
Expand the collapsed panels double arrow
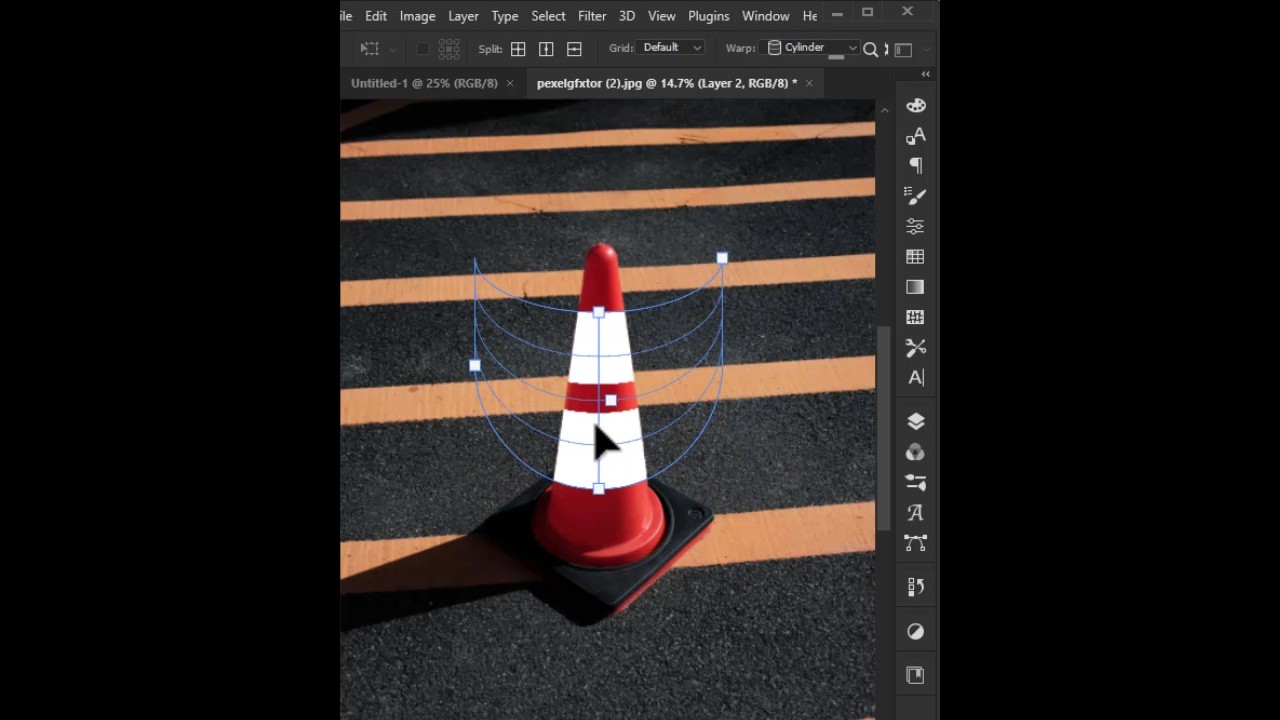tap(925, 74)
